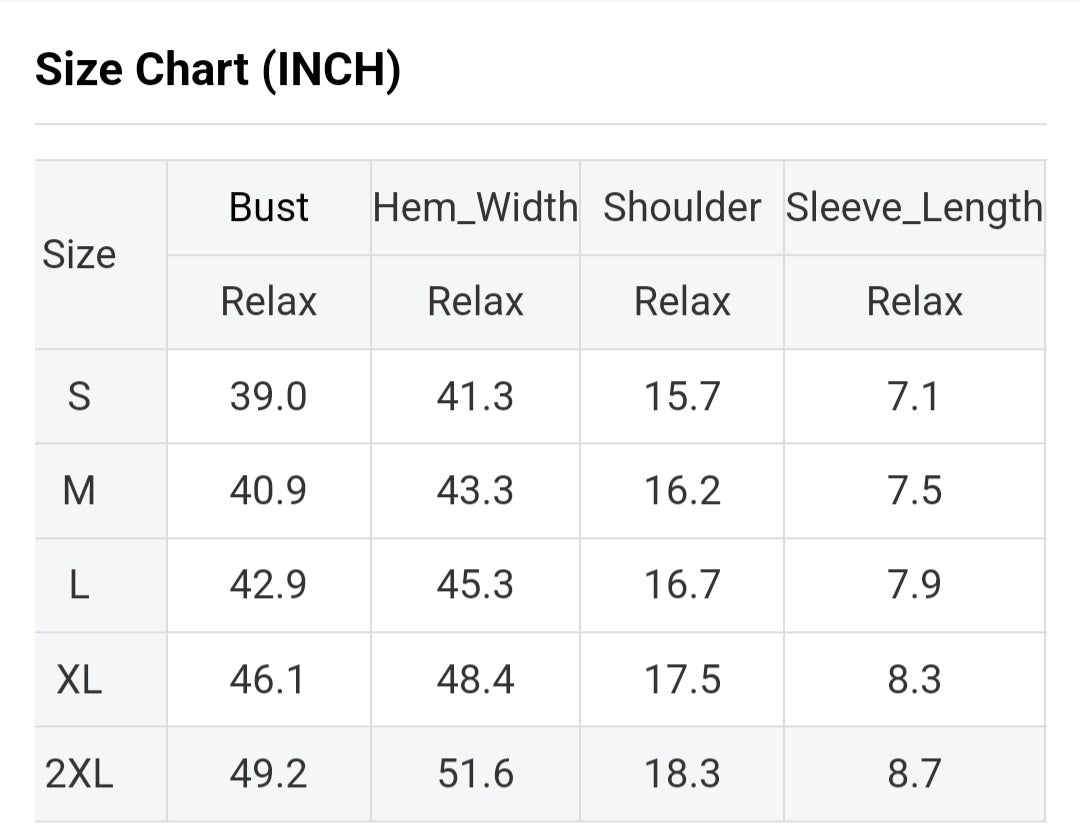Screen dimensions: 1080x840
Task: Select the 17.5 shoulder value
Action: (682, 680)
